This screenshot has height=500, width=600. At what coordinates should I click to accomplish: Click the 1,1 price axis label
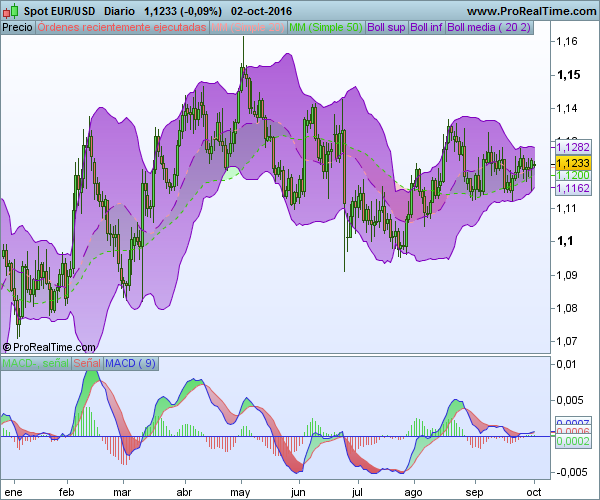[x=566, y=241]
